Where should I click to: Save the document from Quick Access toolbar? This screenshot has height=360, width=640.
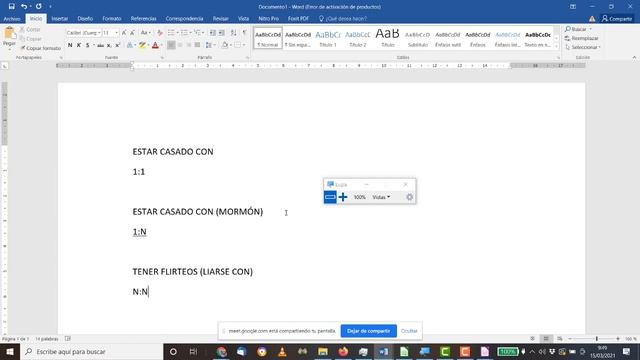11,7
